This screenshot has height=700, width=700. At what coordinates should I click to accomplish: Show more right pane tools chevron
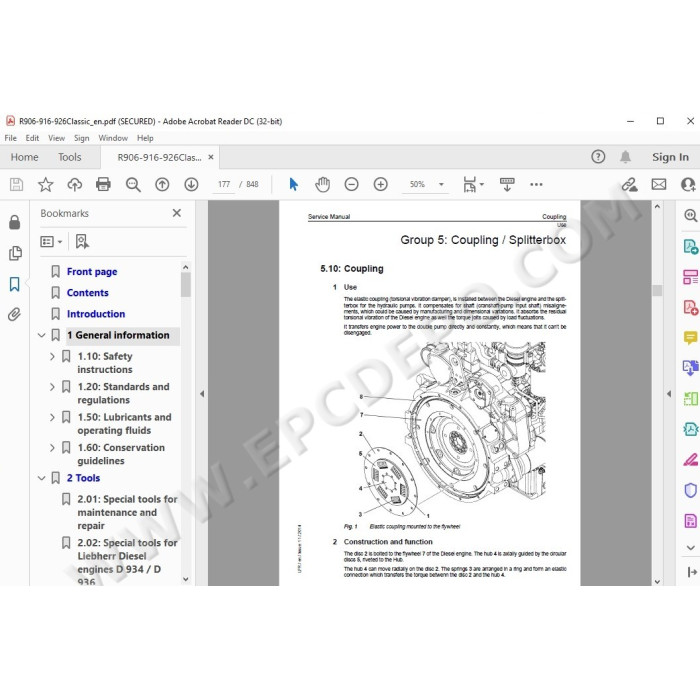690,548
